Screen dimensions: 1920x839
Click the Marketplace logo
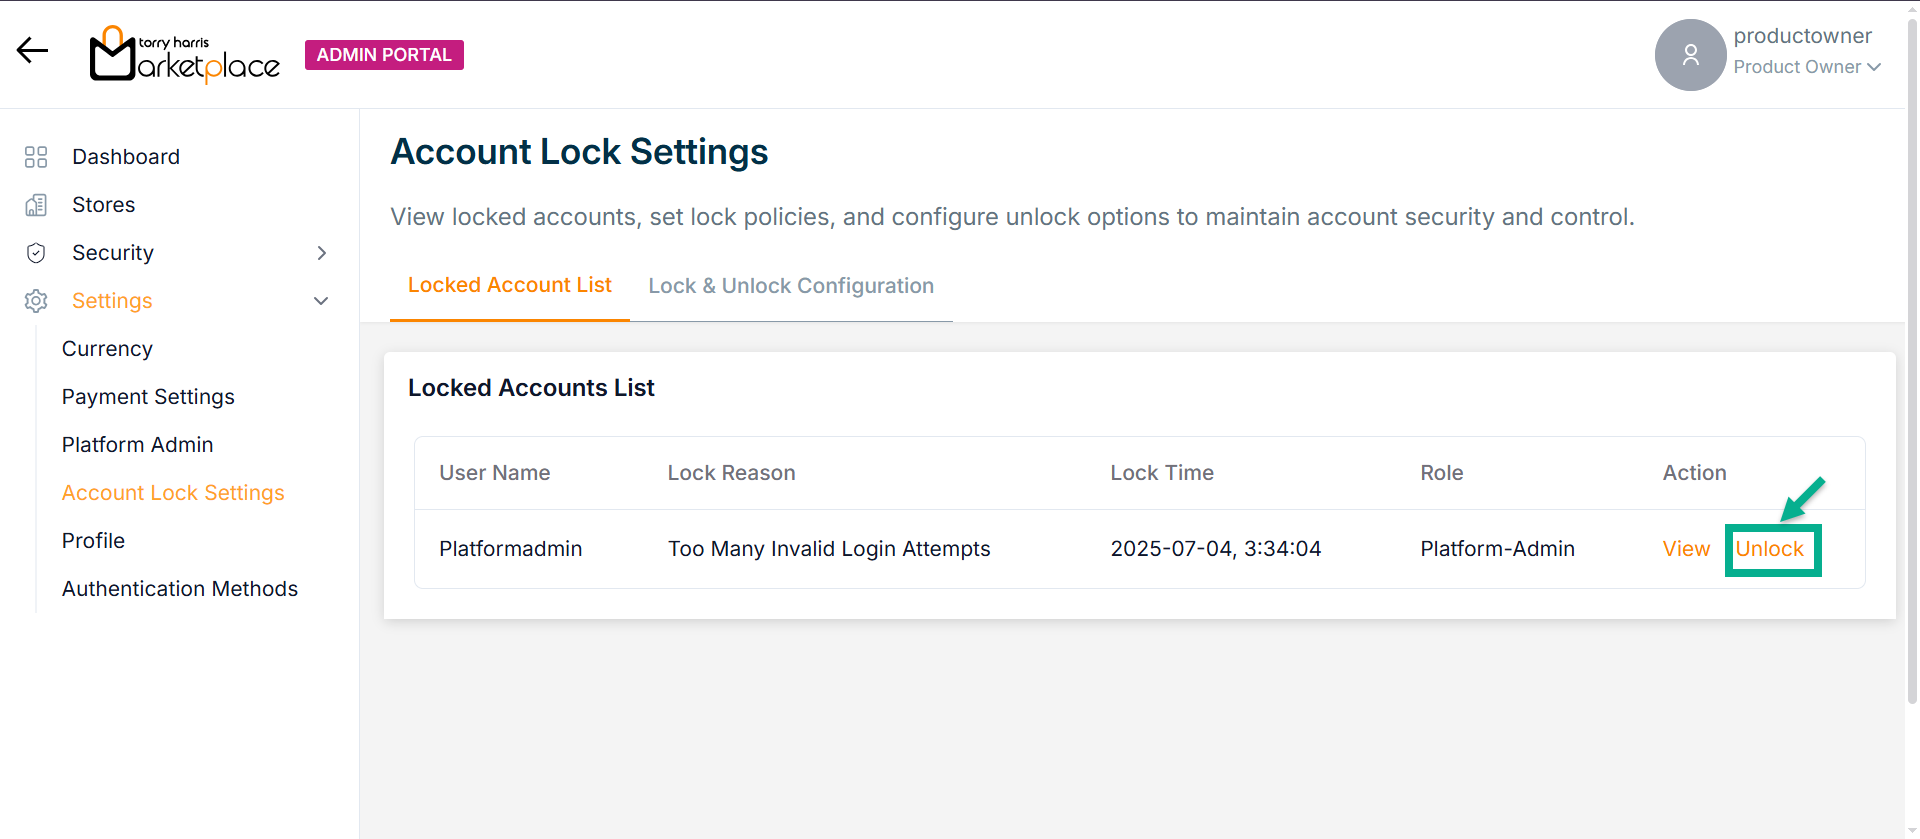click(185, 55)
